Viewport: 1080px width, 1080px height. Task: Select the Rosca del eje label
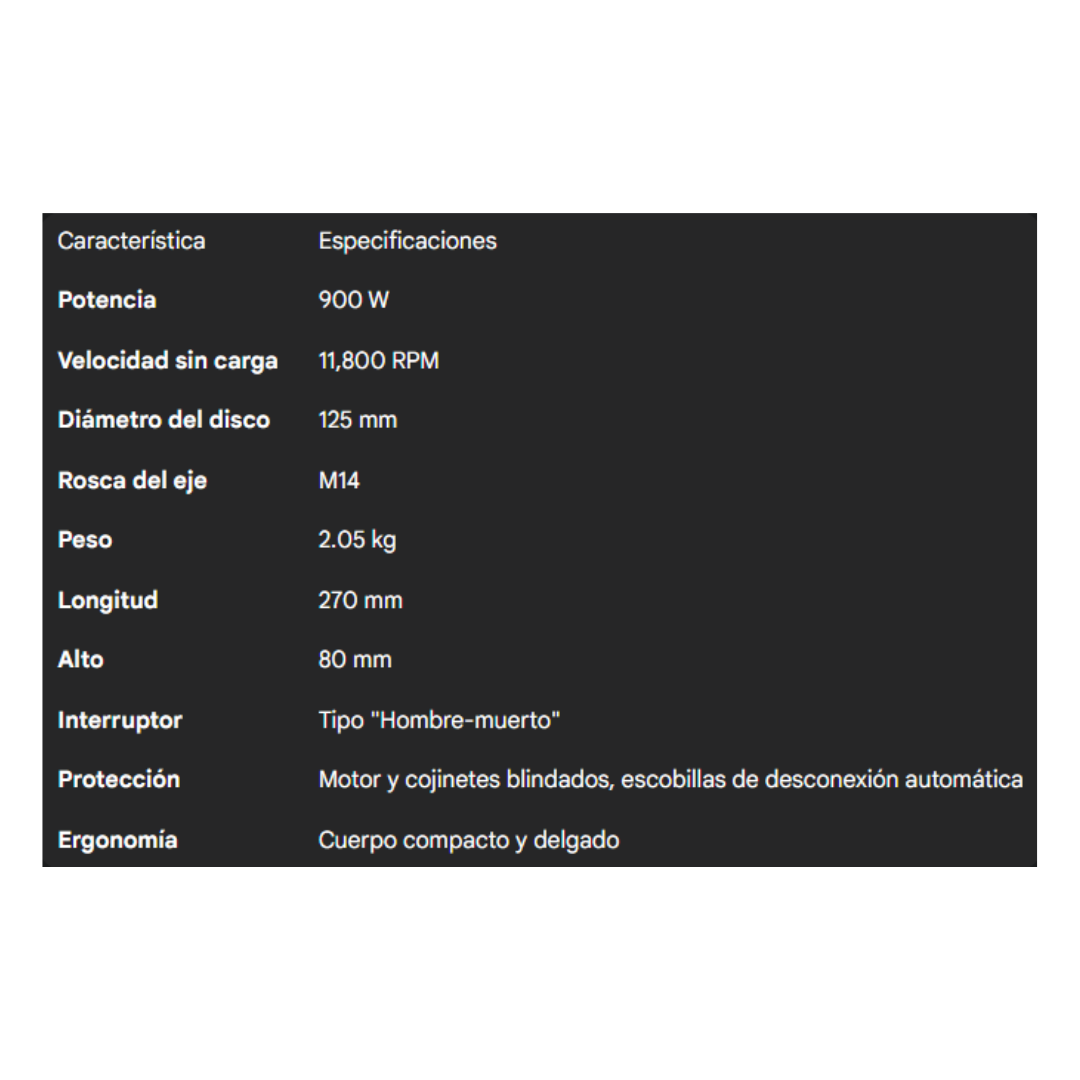[132, 480]
